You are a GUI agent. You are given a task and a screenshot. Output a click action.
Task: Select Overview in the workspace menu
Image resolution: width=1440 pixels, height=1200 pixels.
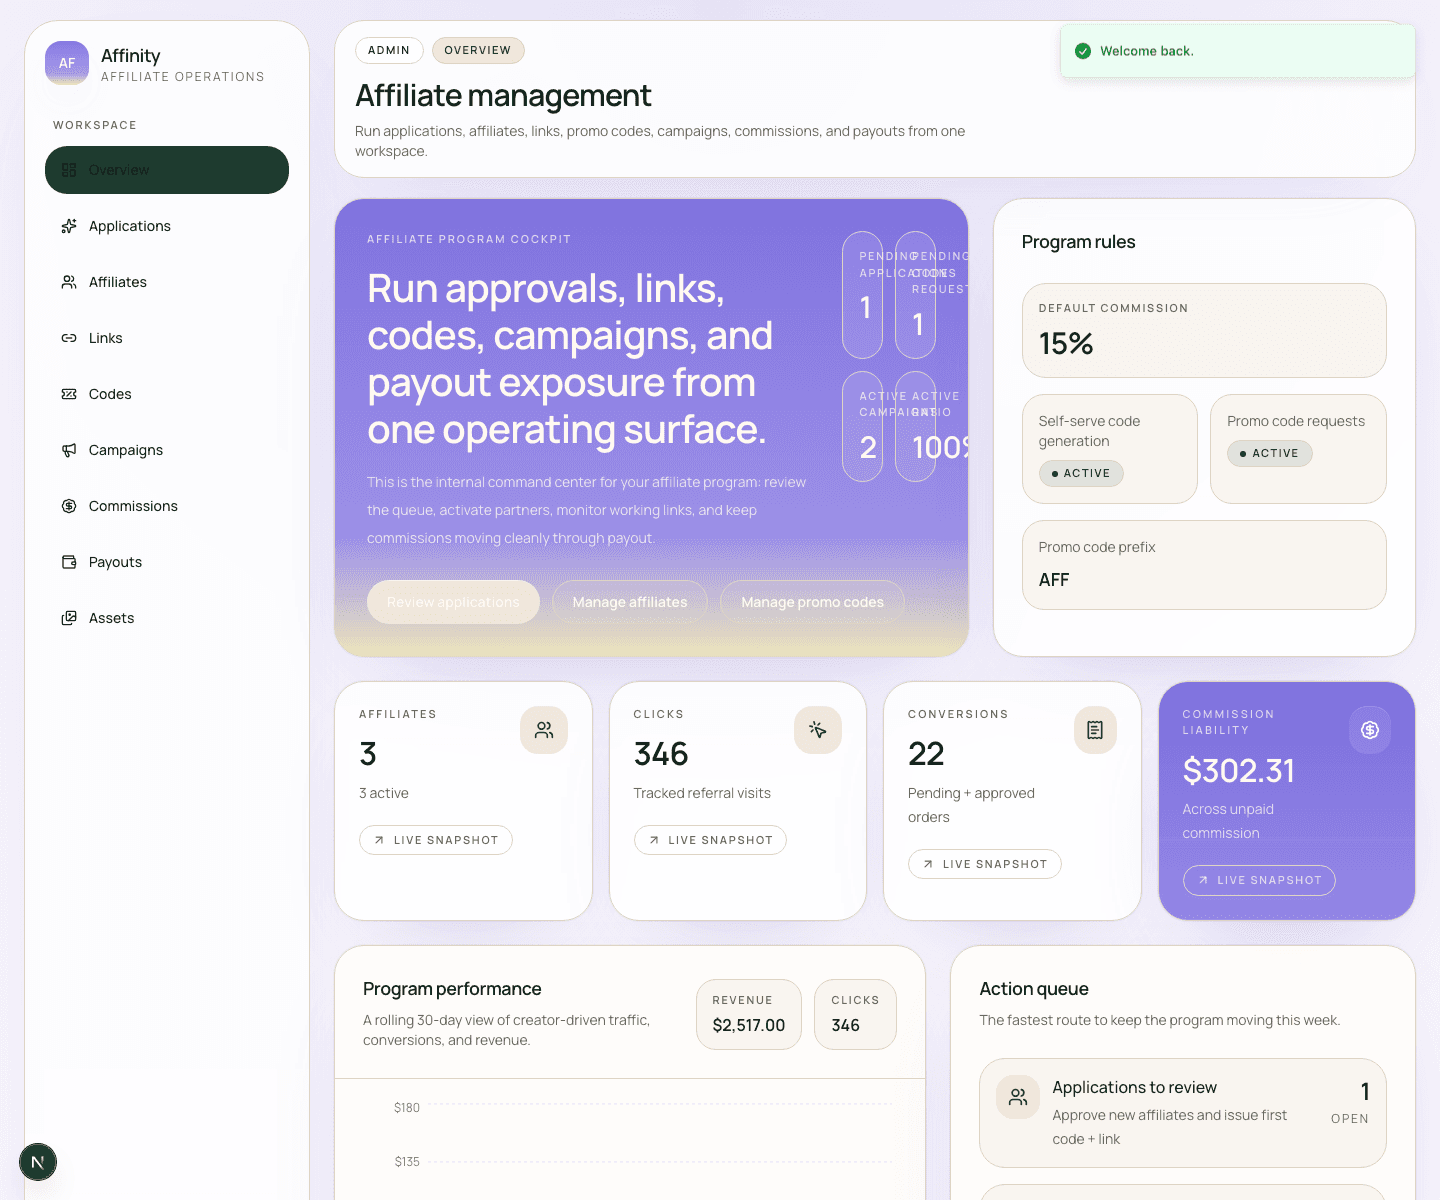166,170
